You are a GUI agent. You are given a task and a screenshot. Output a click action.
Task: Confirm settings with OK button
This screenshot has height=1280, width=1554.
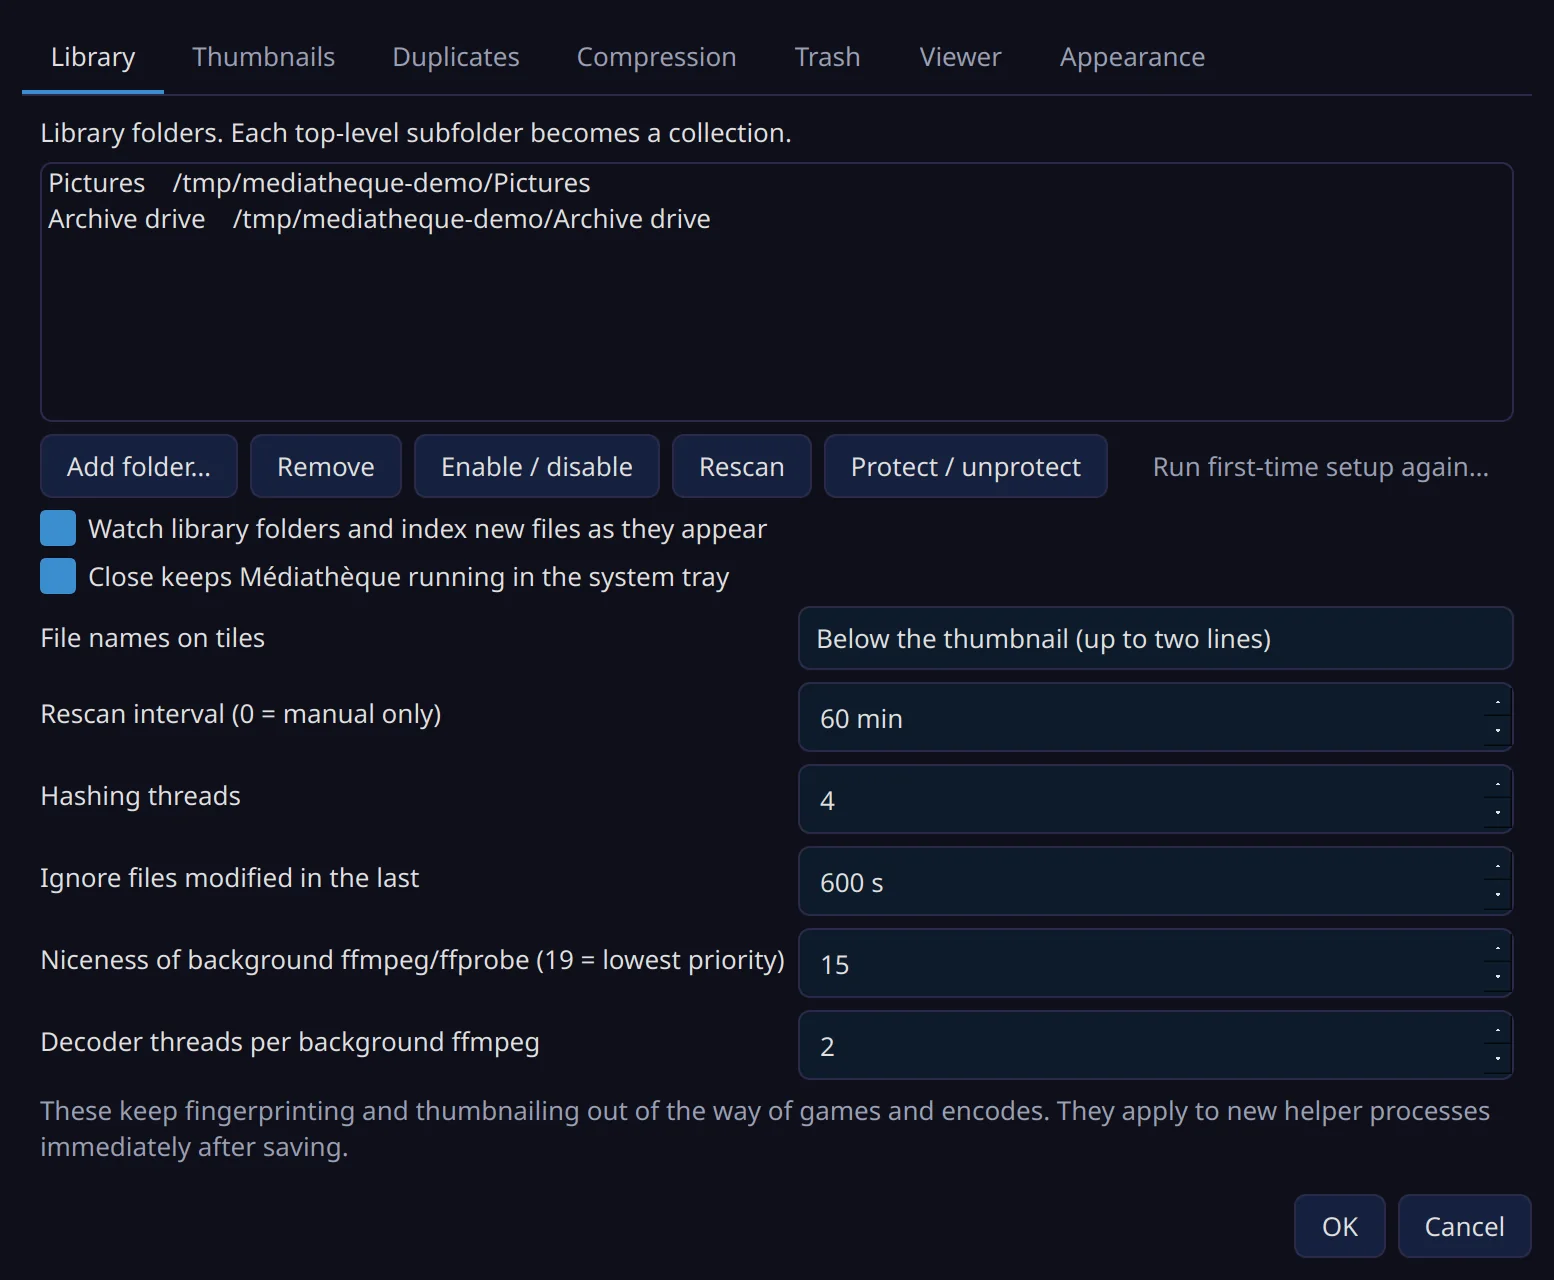click(1340, 1226)
